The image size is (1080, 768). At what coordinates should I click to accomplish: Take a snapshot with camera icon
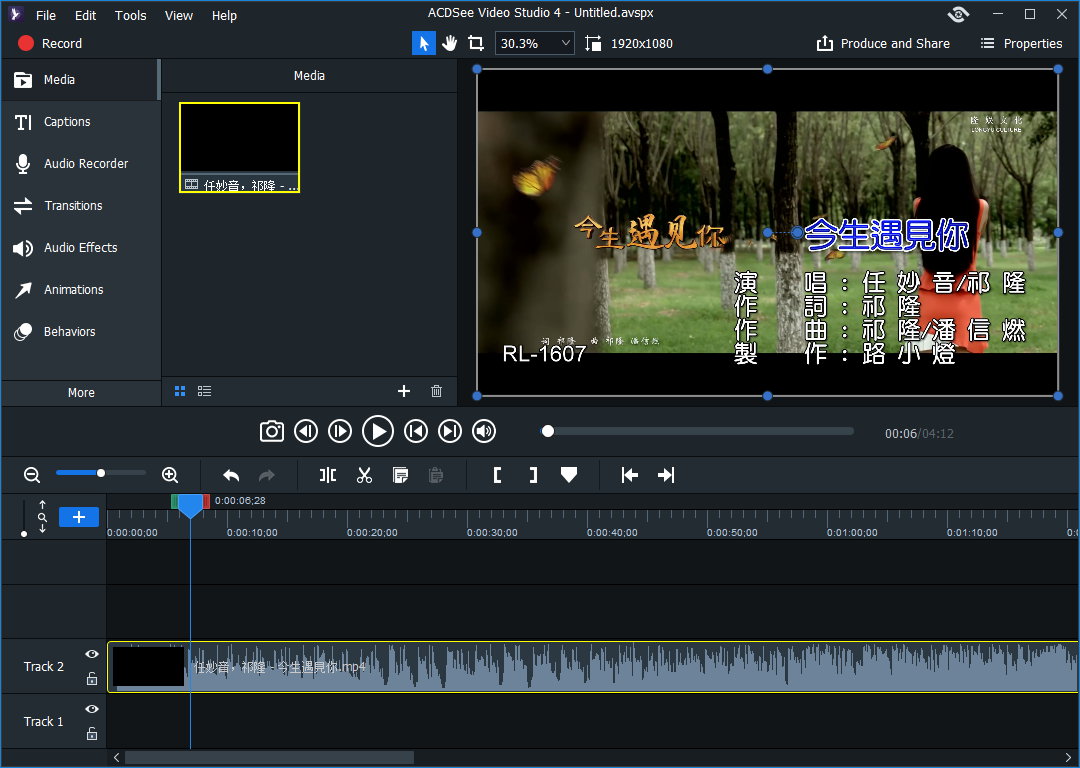[271, 432]
